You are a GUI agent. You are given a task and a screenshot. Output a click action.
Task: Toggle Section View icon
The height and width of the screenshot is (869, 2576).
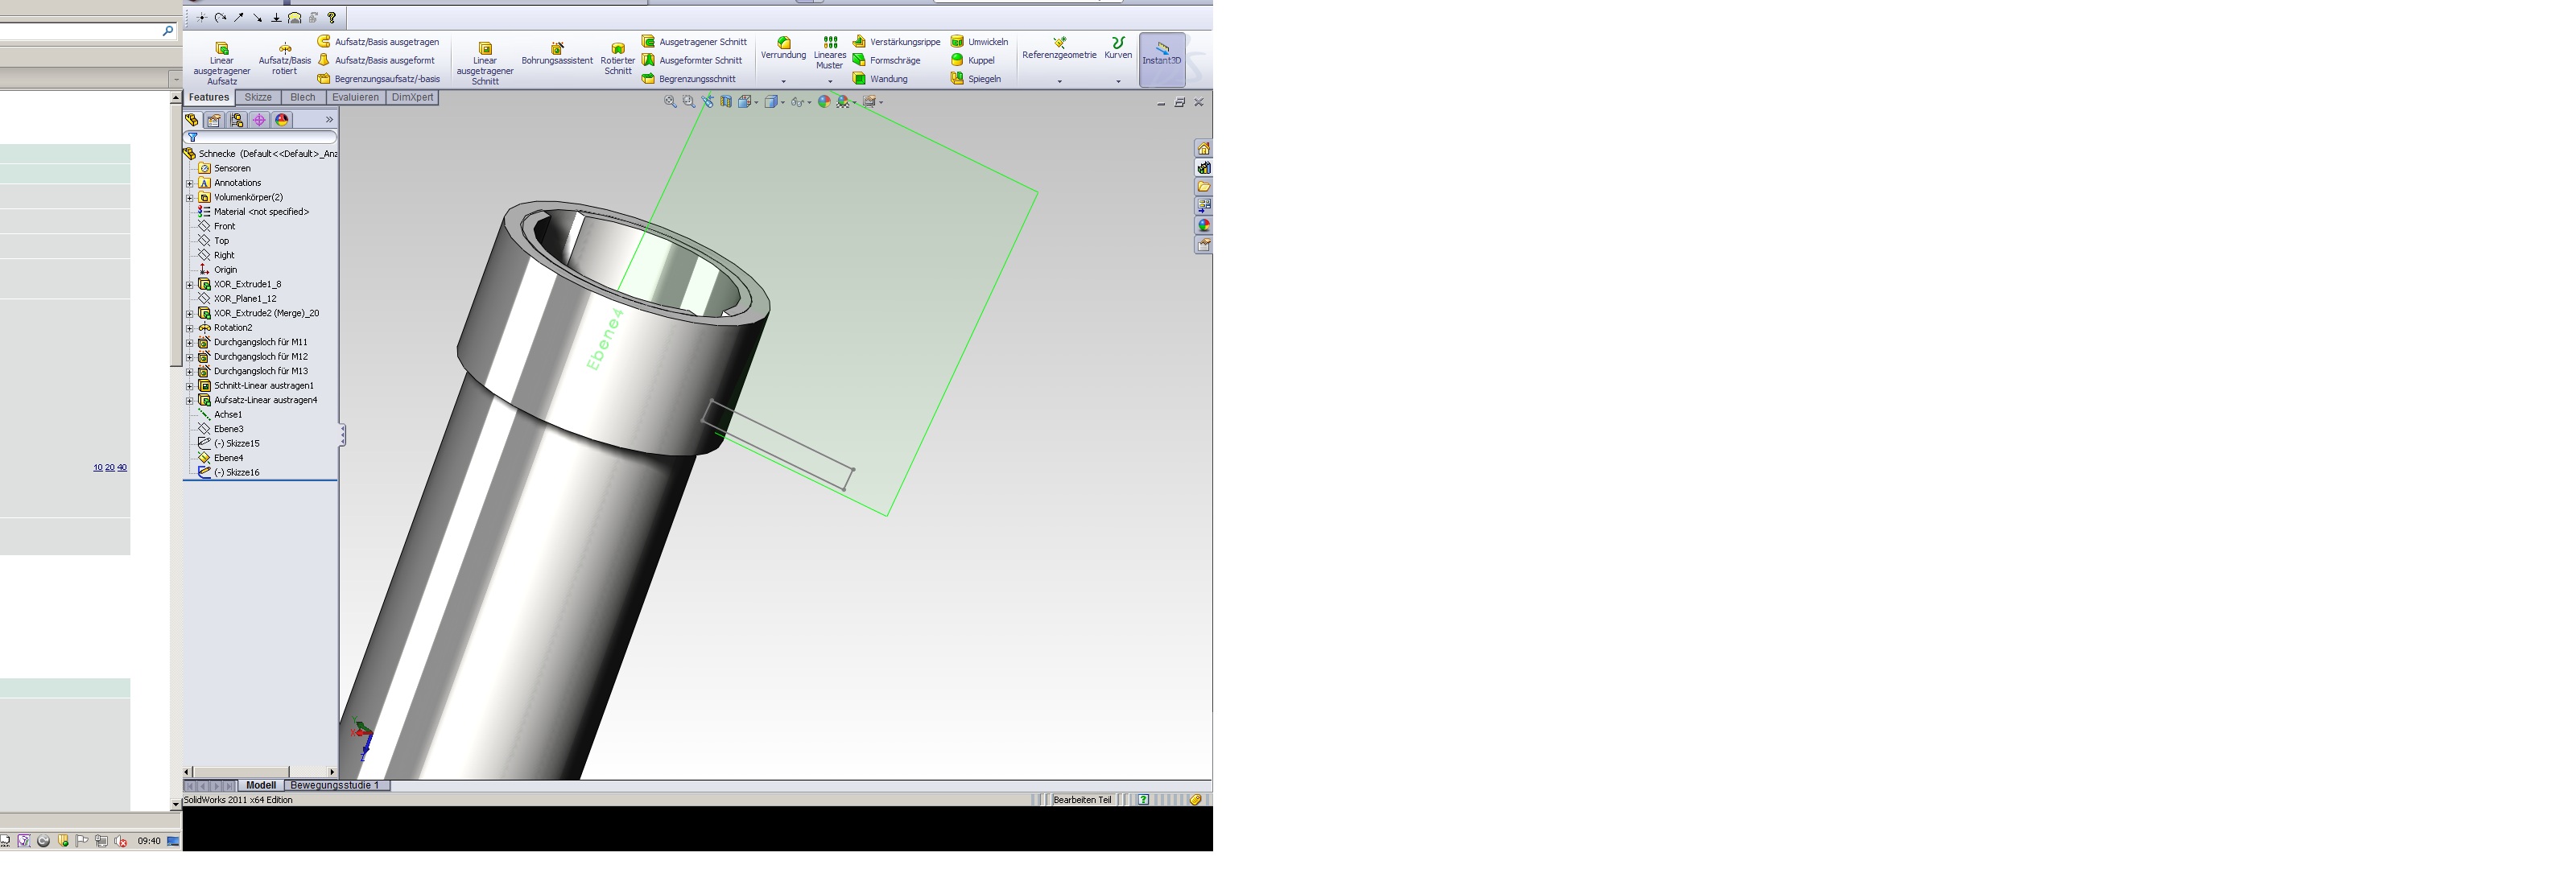726,102
